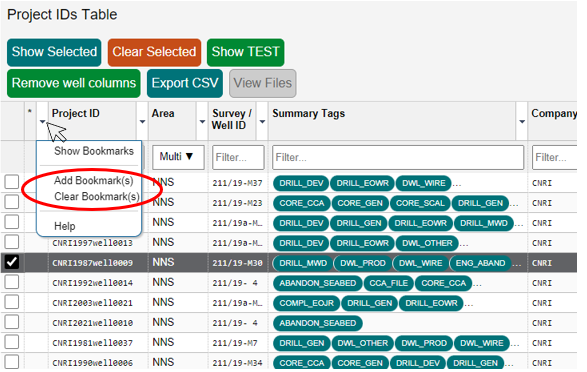587x372 pixels.
Task: Untick the checkbox for CNRI1987well0009
Action: pyautogui.click(x=12, y=262)
